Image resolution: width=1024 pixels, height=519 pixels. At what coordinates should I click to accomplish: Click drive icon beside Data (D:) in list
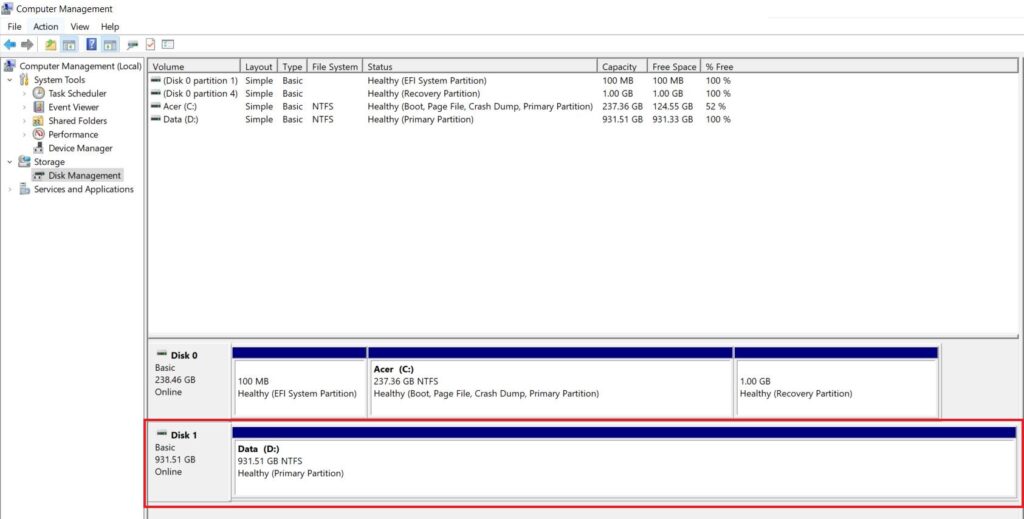155,119
